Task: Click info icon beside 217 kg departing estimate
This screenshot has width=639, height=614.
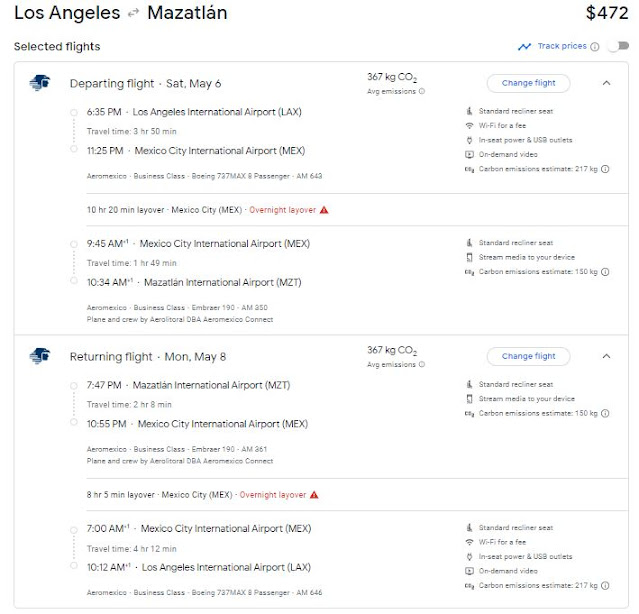Action: pos(606,169)
